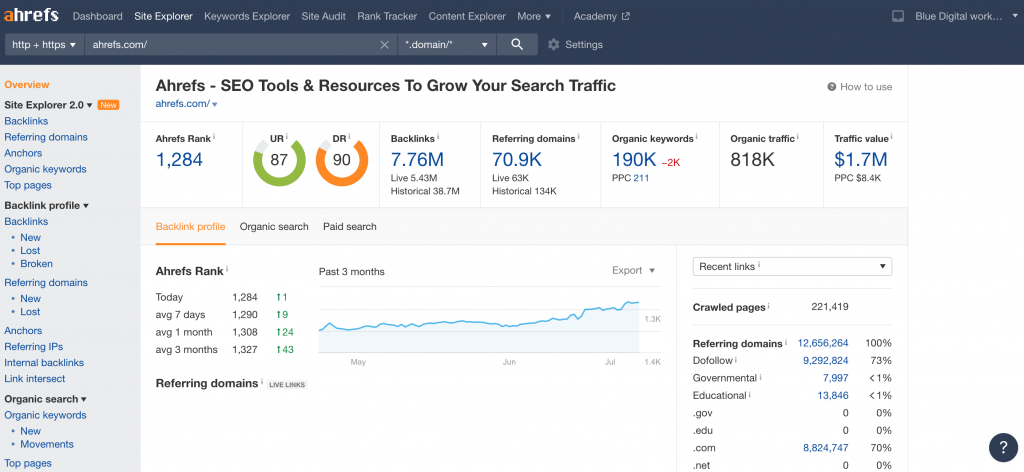Click the $1.7M traffic value
The height and width of the screenshot is (472, 1024).
tap(861, 159)
